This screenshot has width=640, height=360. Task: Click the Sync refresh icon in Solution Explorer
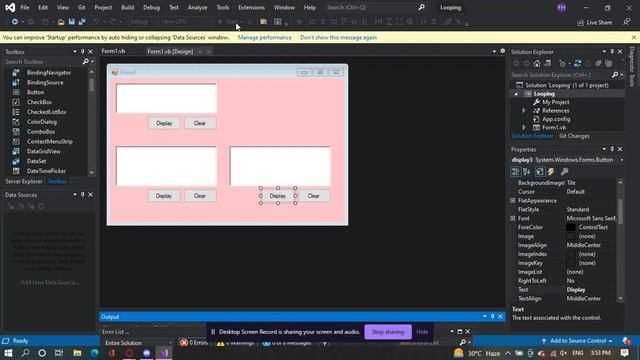coord(577,63)
